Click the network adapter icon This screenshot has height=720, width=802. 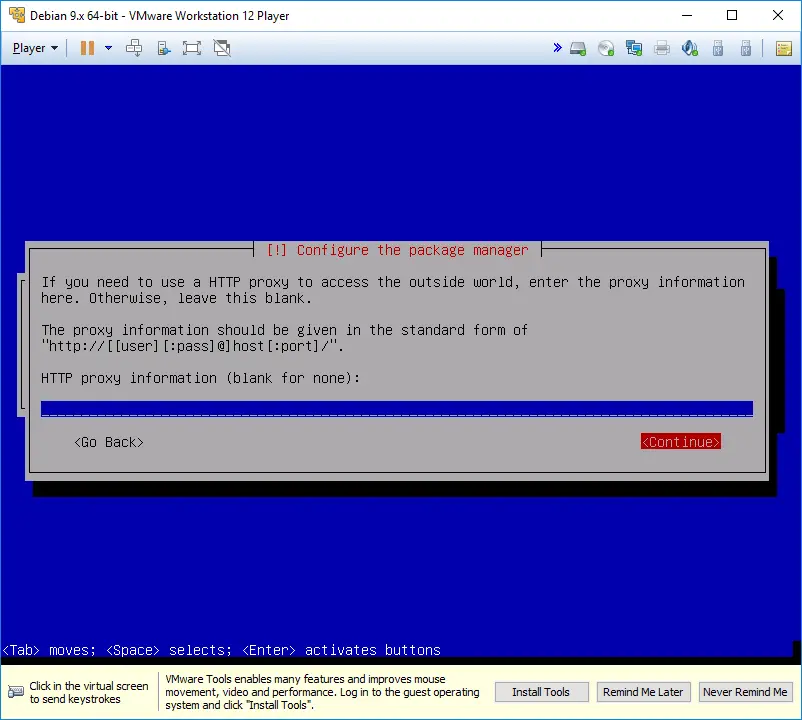point(634,49)
